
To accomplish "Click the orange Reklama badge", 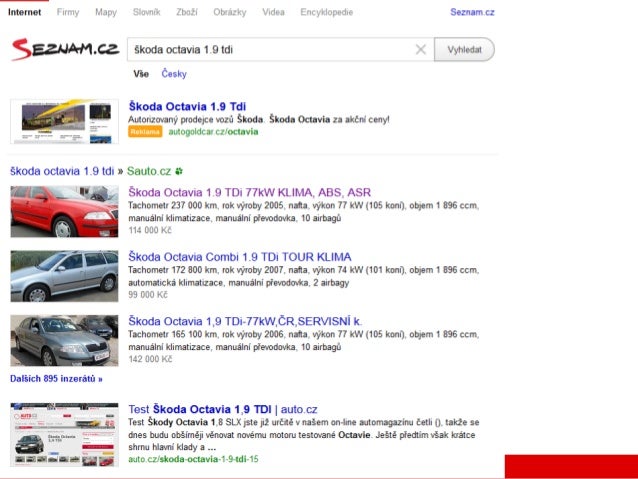I will click(145, 132).
